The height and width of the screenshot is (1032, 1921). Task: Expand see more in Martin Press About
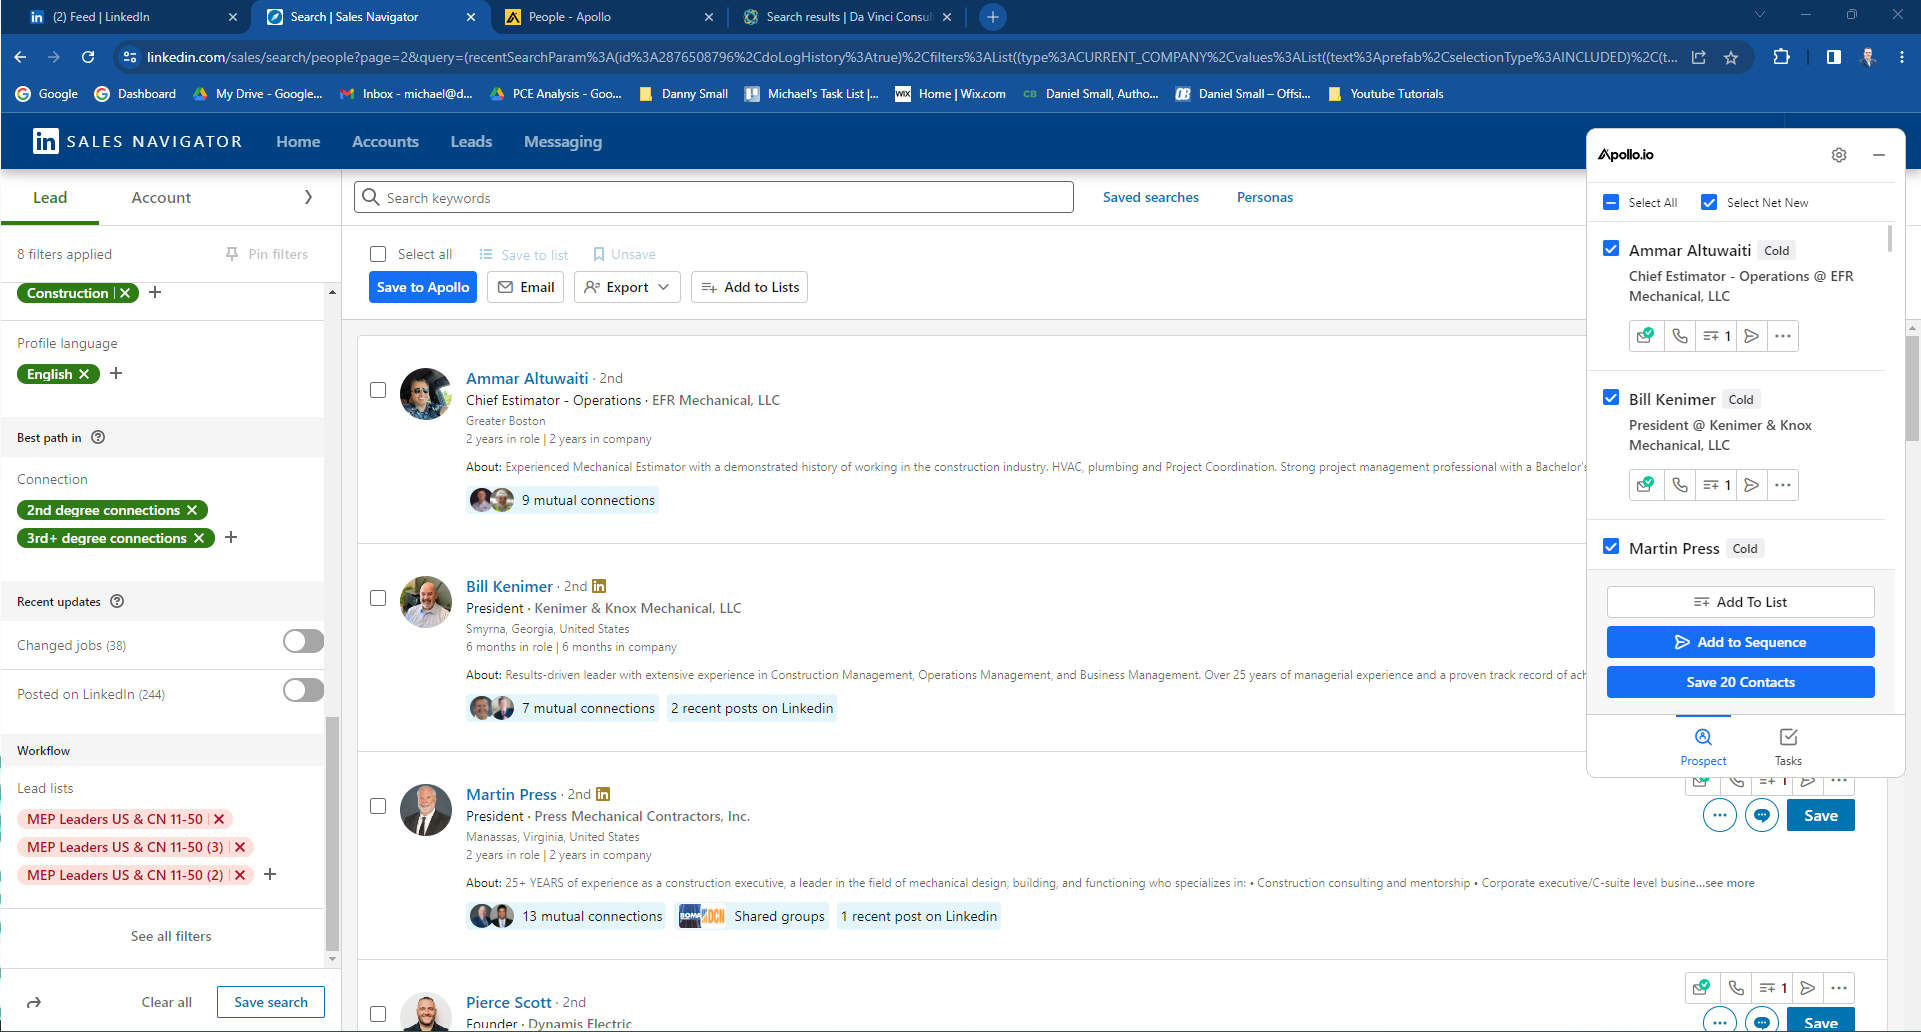click(1729, 883)
